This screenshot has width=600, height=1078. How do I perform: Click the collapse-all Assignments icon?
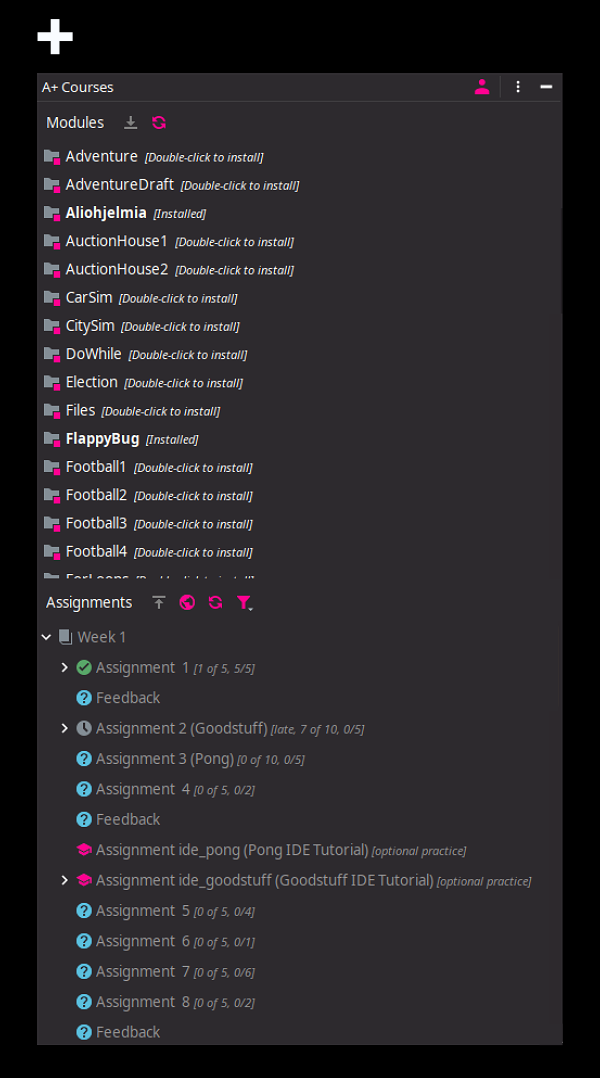pyautogui.click(x=159, y=602)
